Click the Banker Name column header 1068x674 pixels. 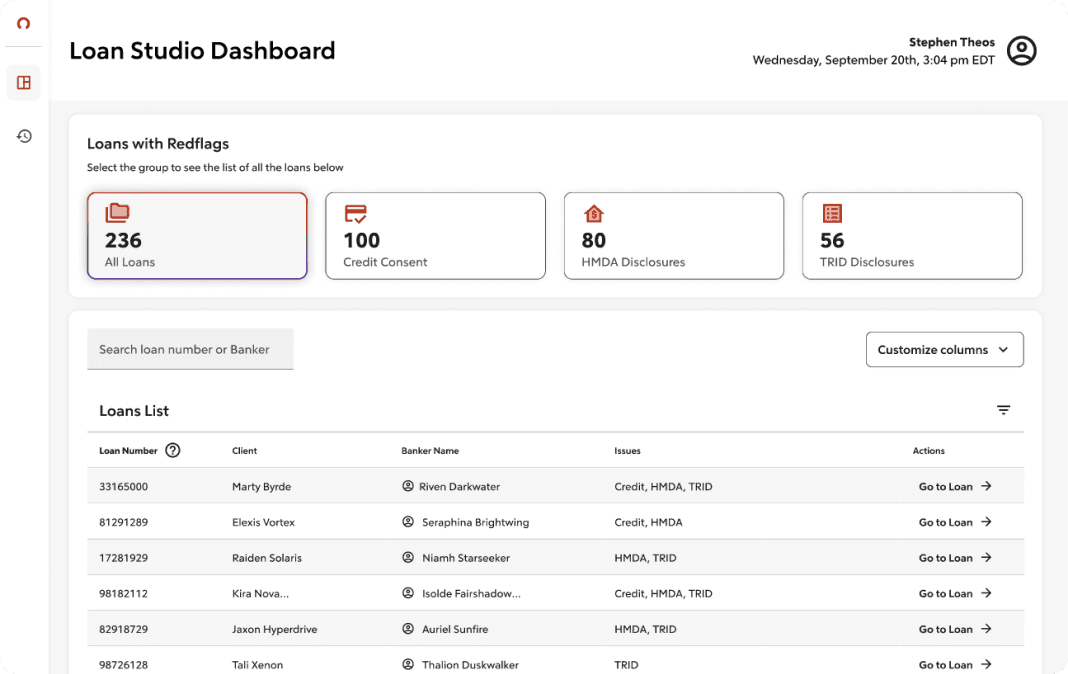[430, 451]
